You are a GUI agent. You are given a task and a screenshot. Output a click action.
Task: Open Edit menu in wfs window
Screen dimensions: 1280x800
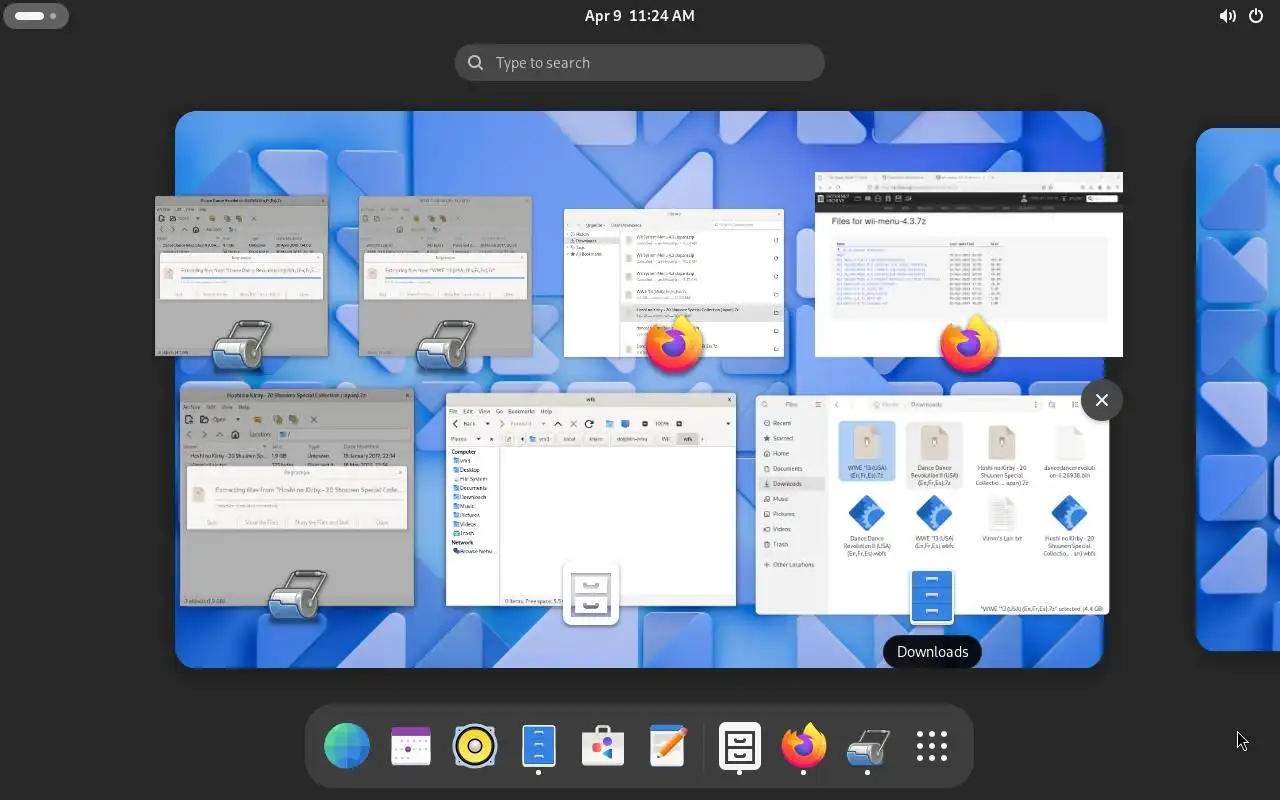point(468,411)
